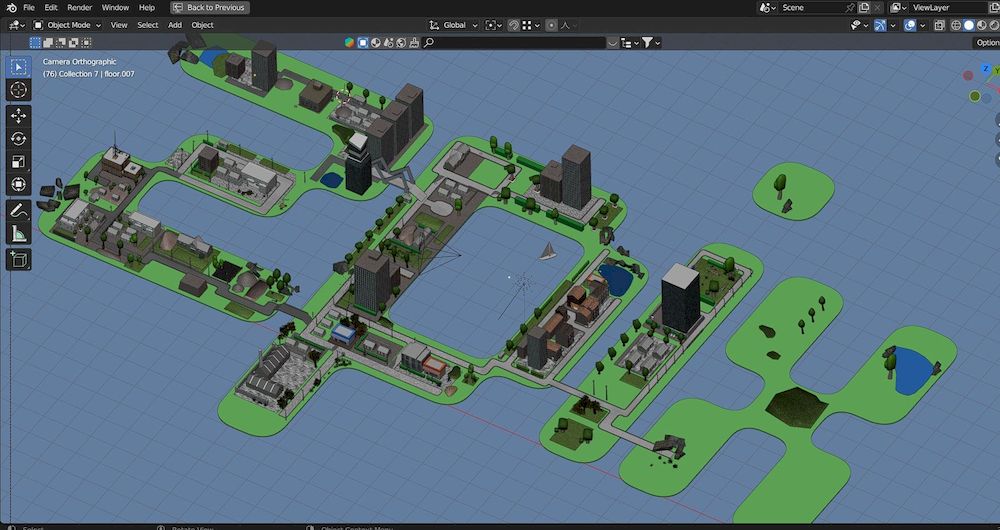Click the Back to Previous button

tap(210, 7)
